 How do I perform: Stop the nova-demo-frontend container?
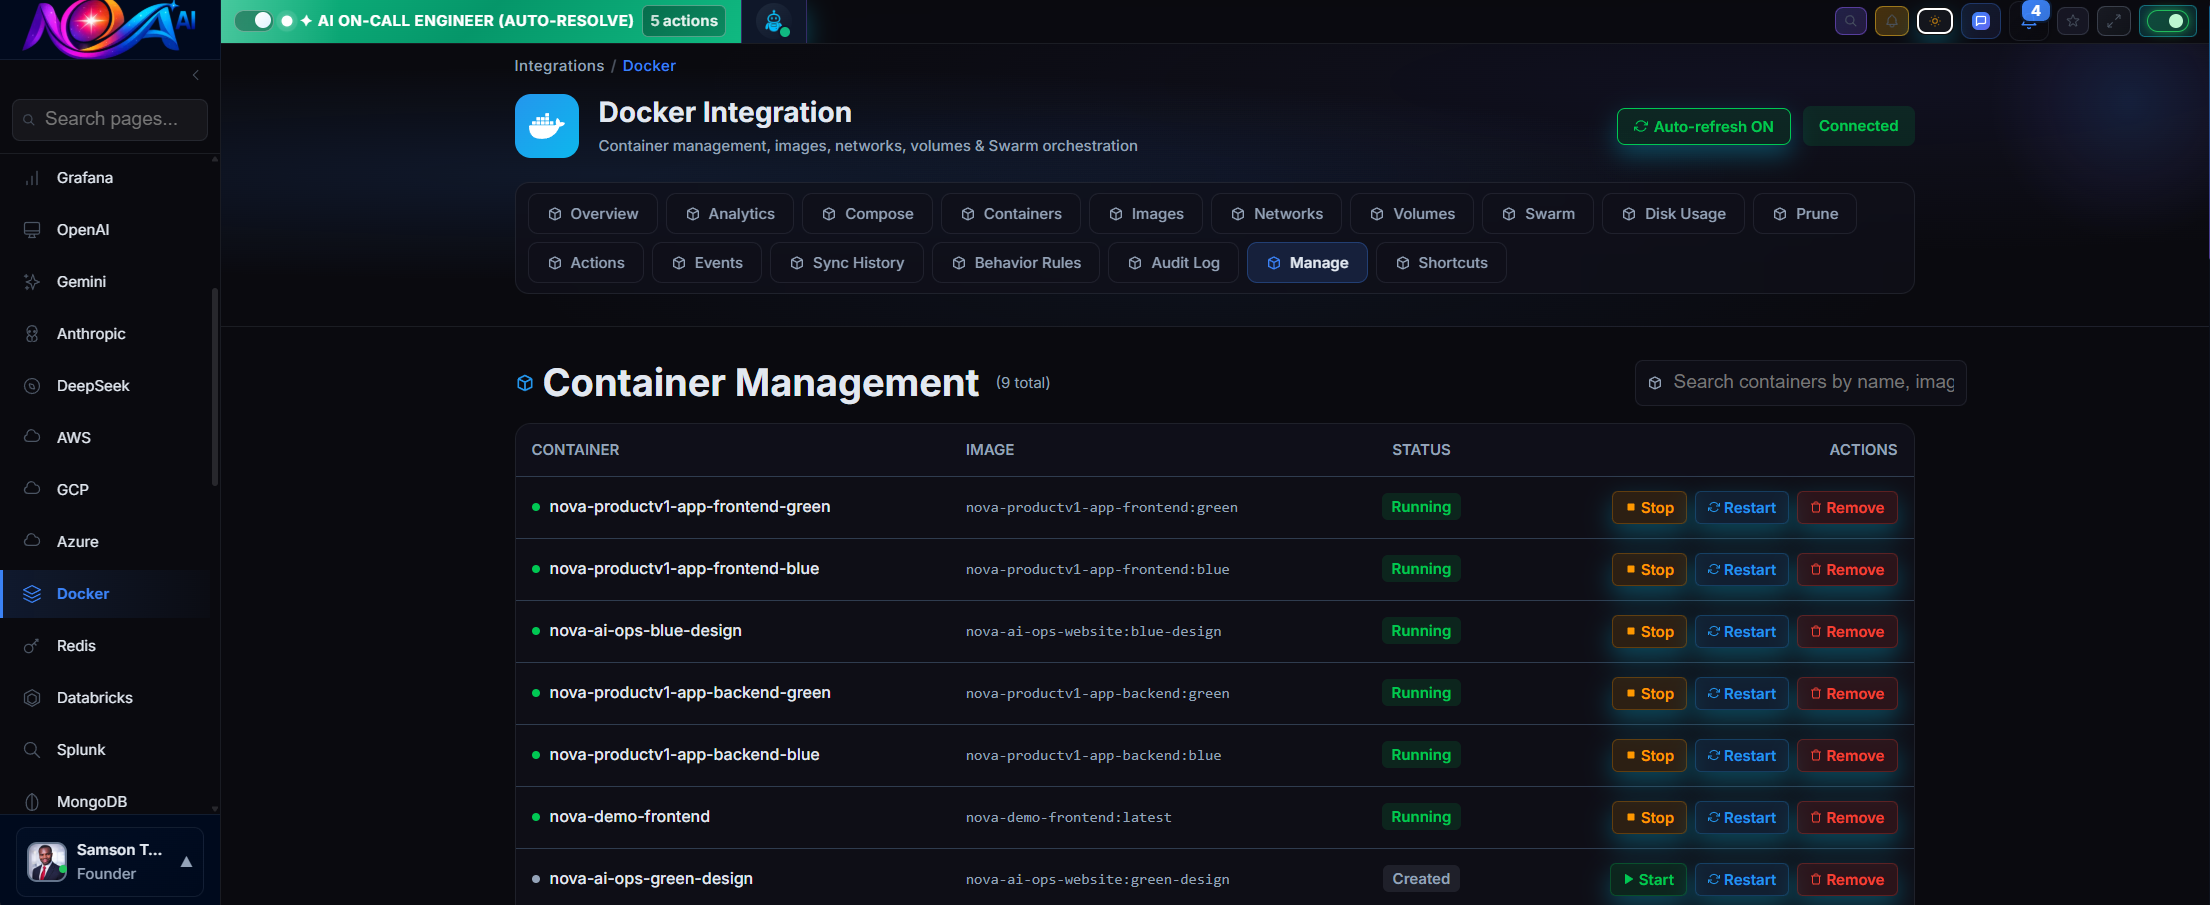tap(1648, 817)
